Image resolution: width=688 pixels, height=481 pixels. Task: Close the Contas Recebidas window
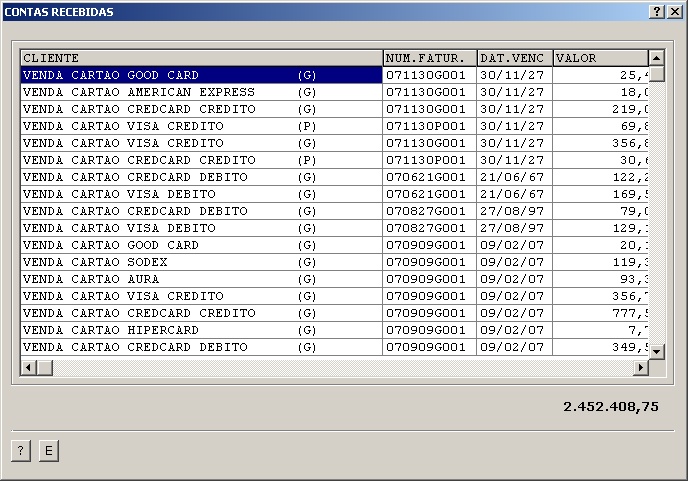coord(674,12)
